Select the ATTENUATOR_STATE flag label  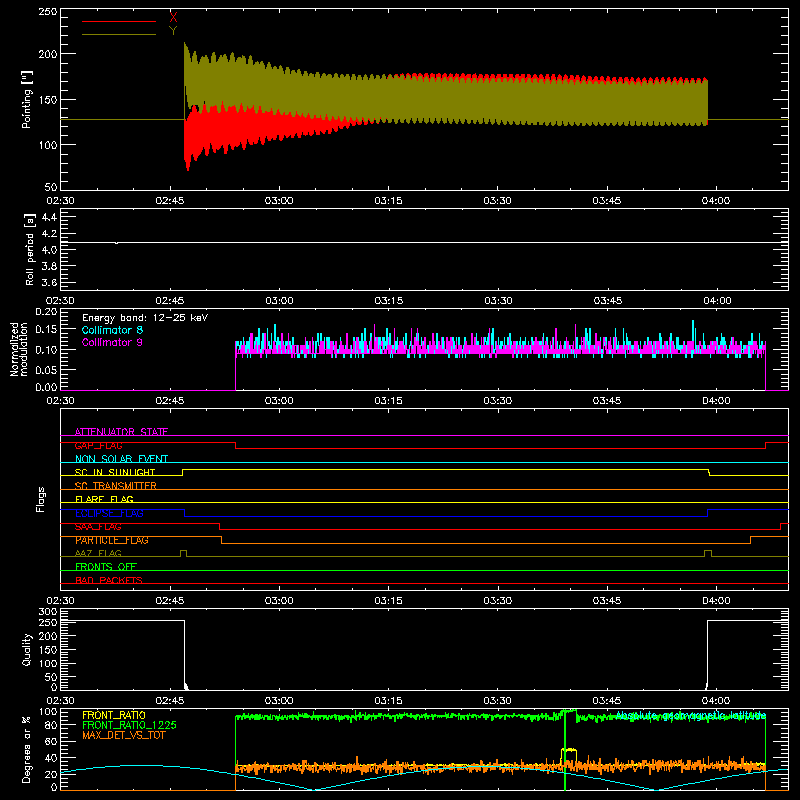(x=121, y=432)
